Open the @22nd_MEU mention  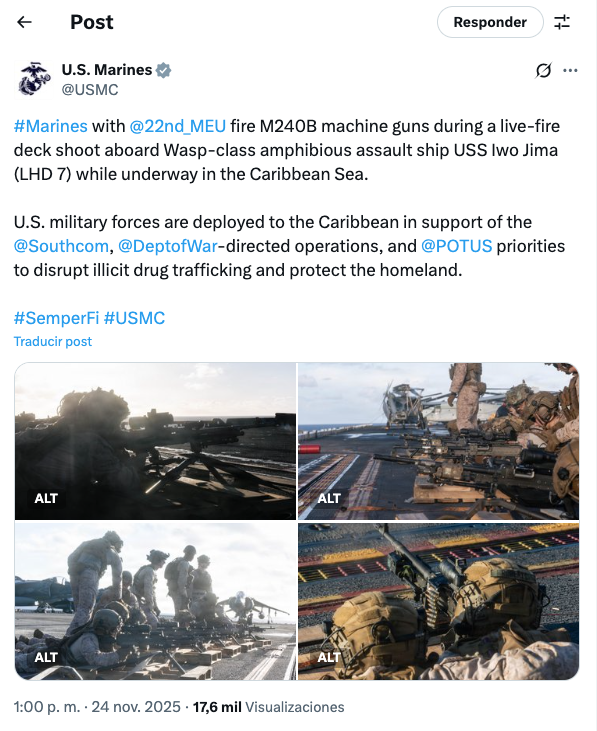pos(178,126)
